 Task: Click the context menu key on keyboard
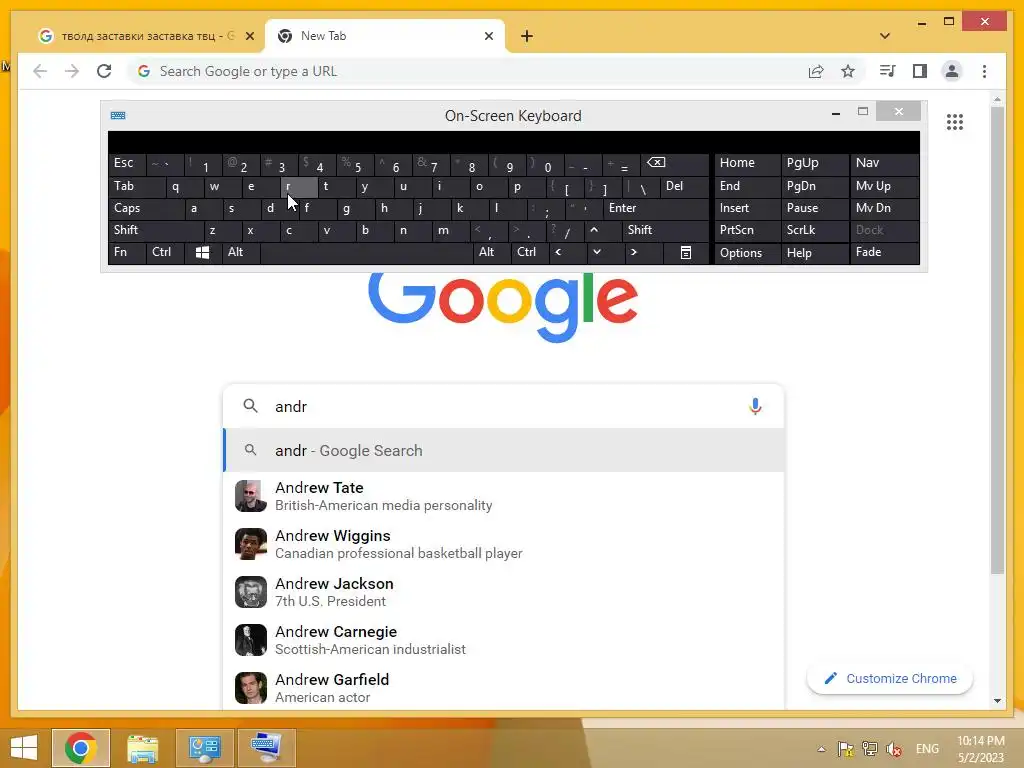(x=685, y=253)
